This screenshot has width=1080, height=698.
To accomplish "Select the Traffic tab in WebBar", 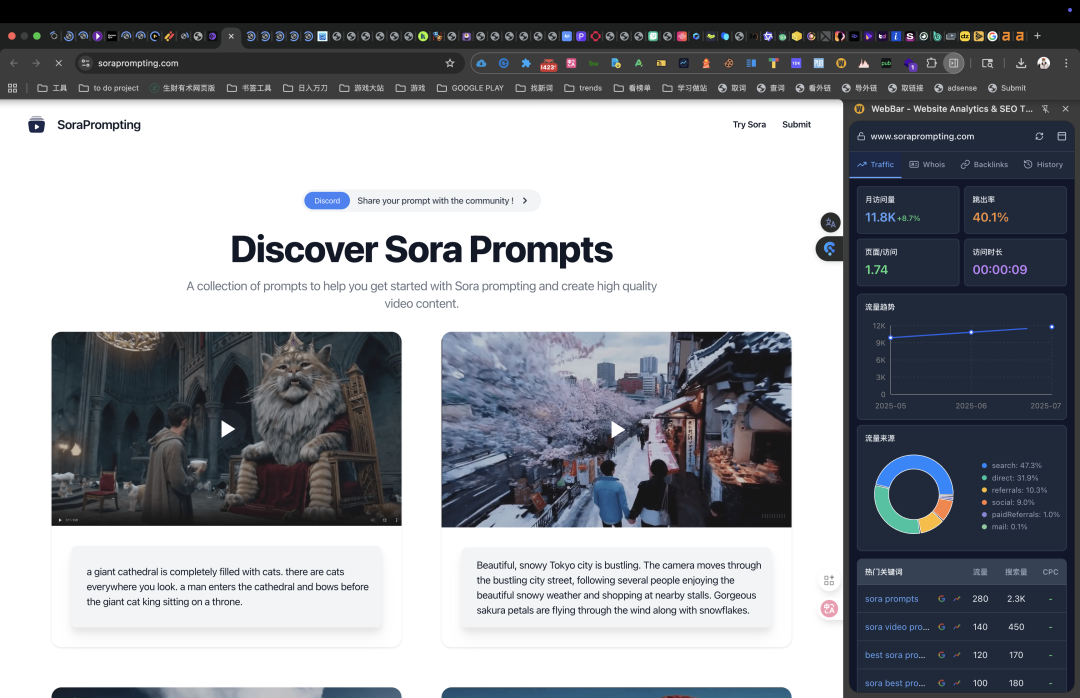I will (x=875, y=165).
